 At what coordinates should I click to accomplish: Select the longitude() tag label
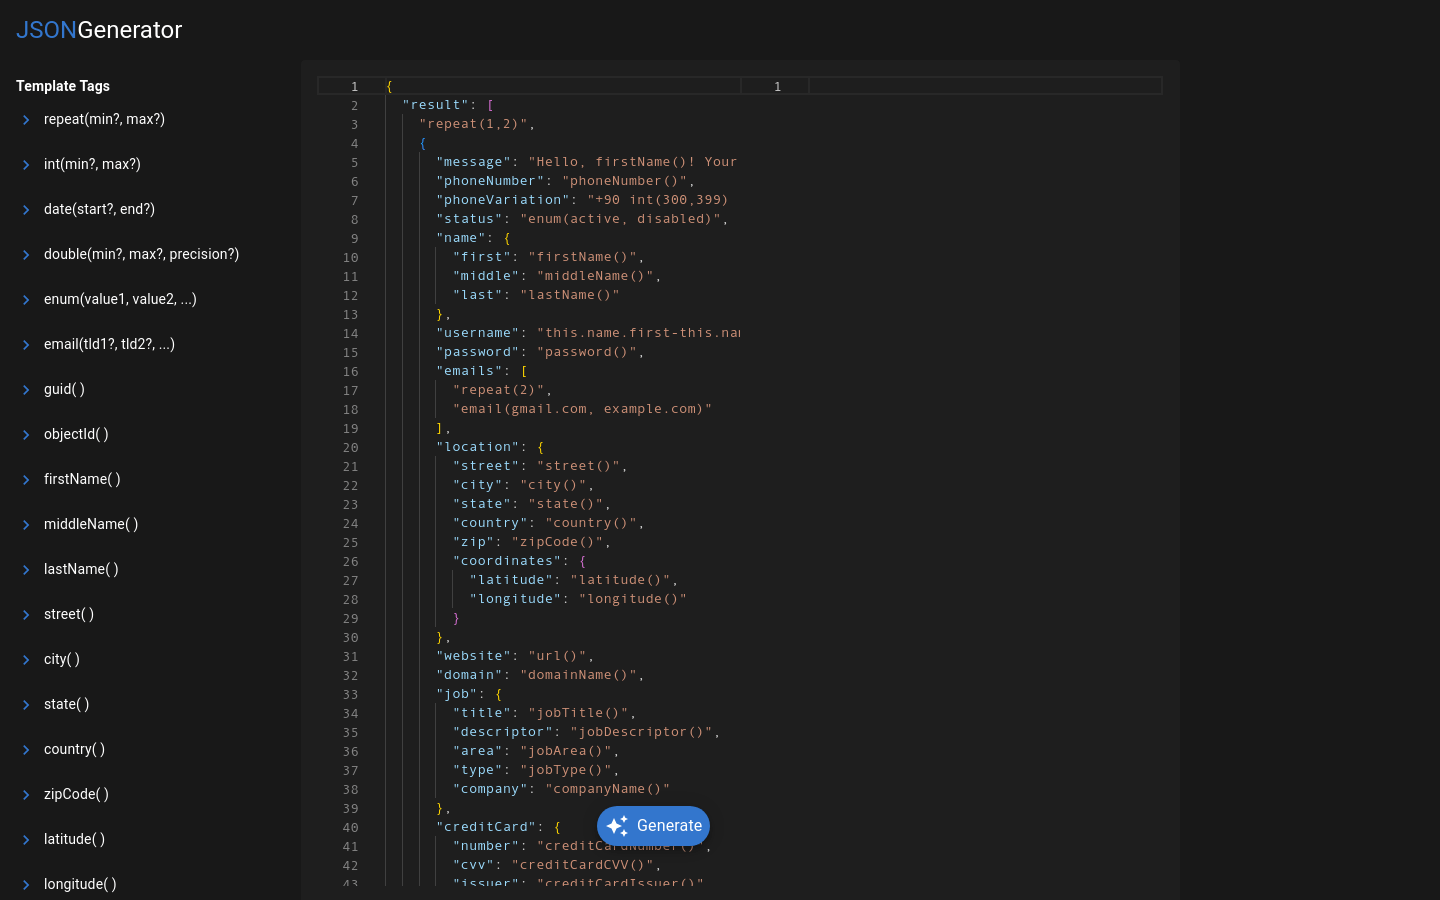click(80, 884)
